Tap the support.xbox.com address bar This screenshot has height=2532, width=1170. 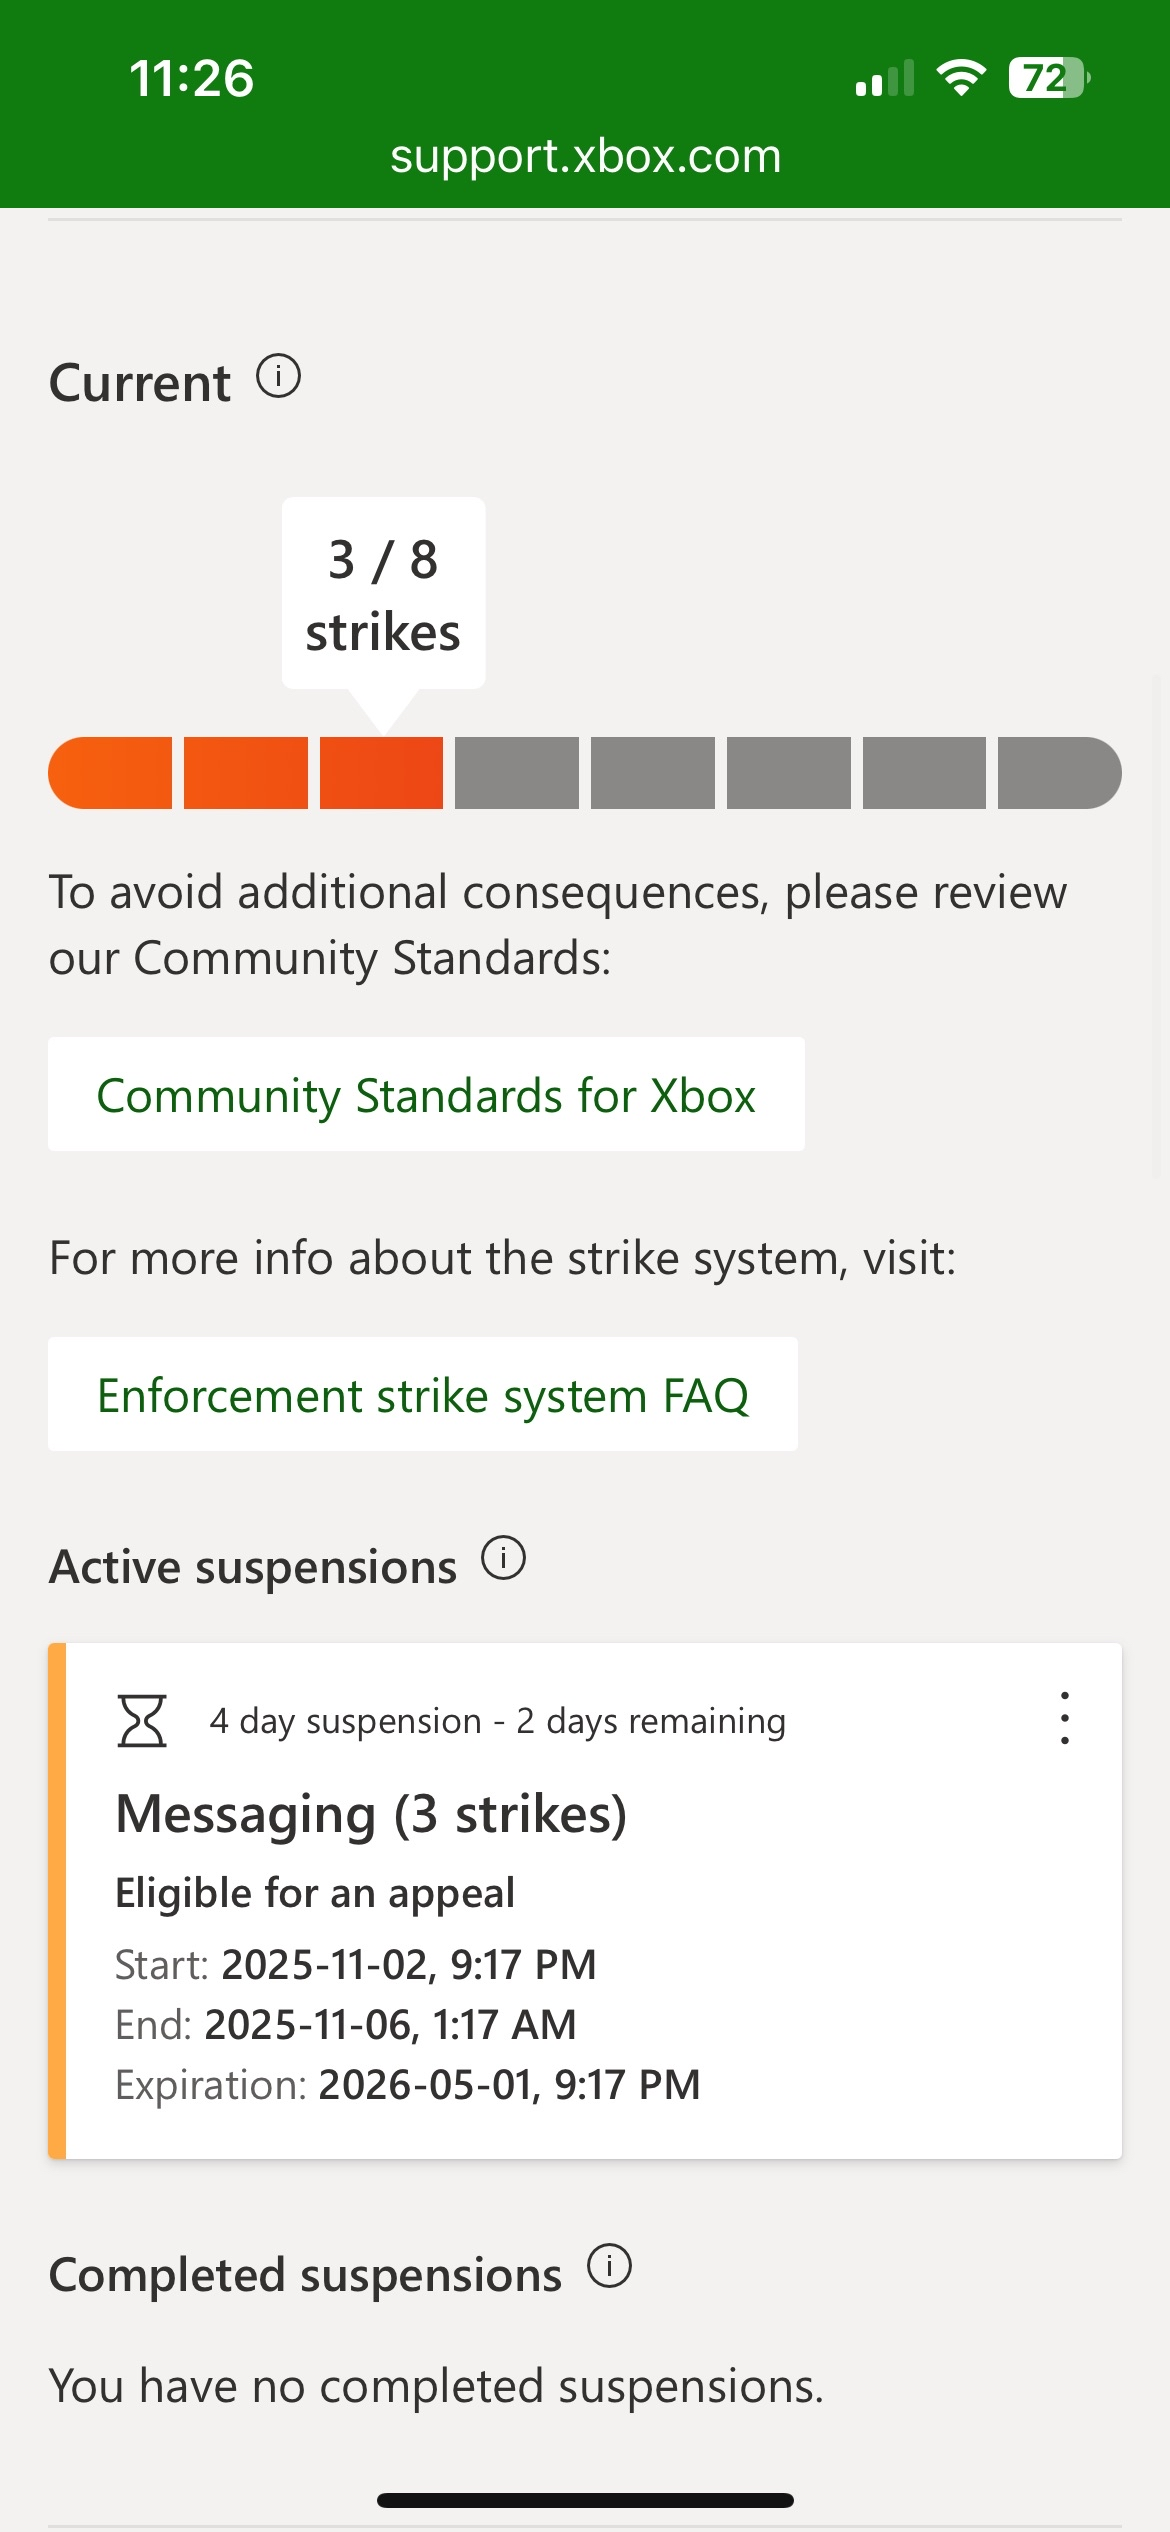coord(585,156)
